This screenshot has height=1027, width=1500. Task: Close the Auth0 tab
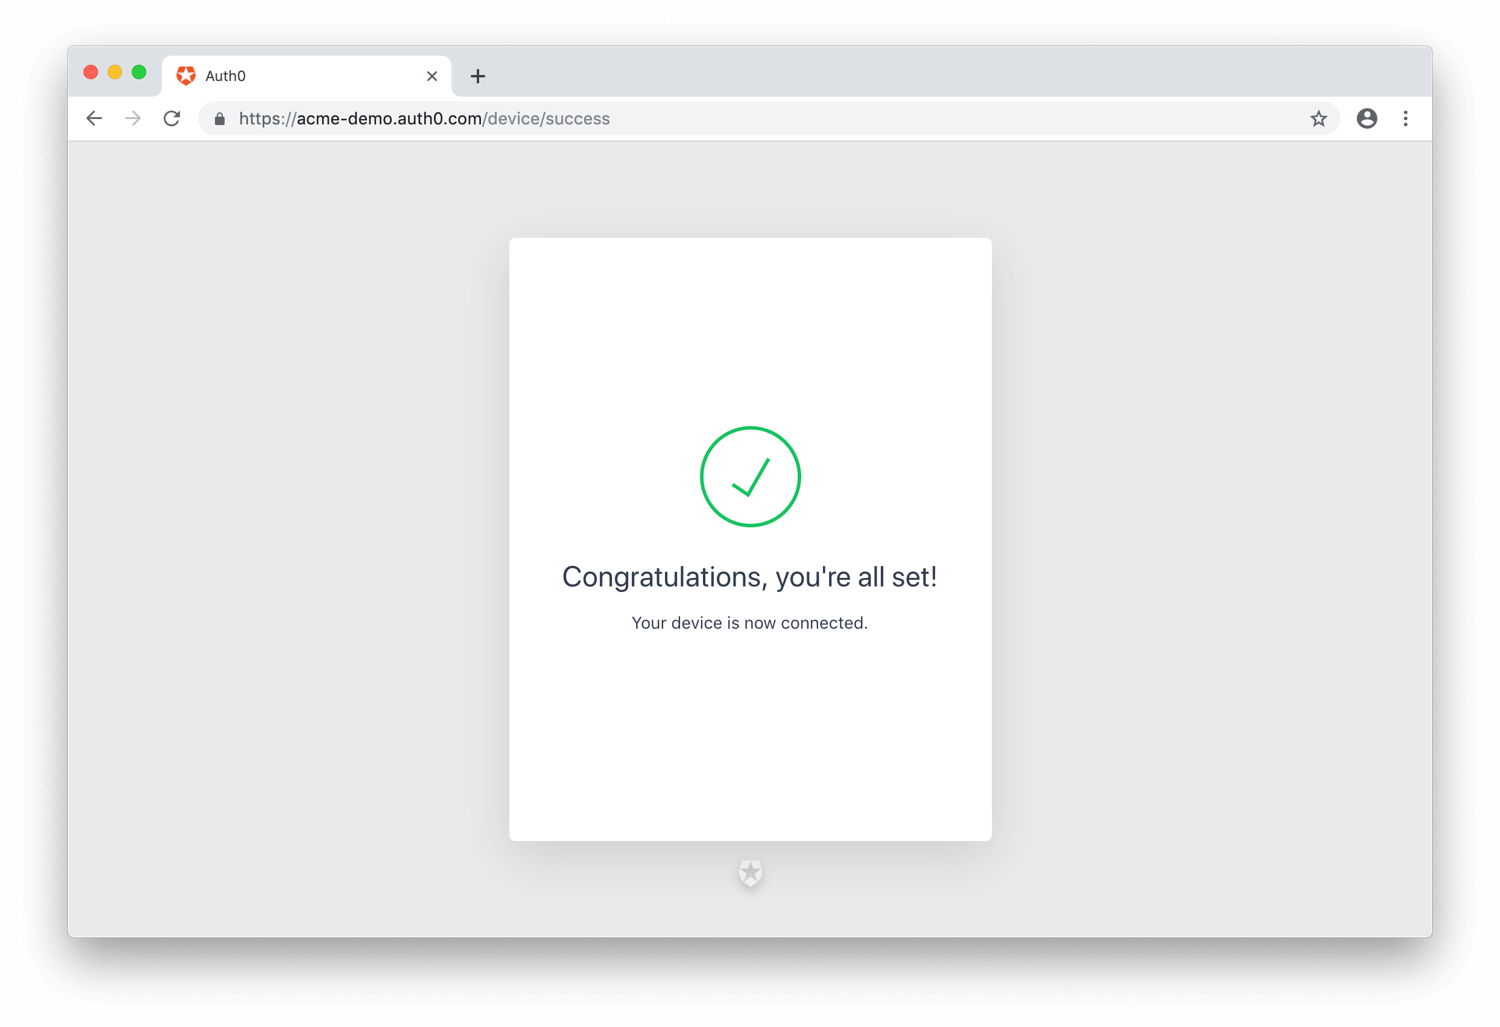(432, 76)
